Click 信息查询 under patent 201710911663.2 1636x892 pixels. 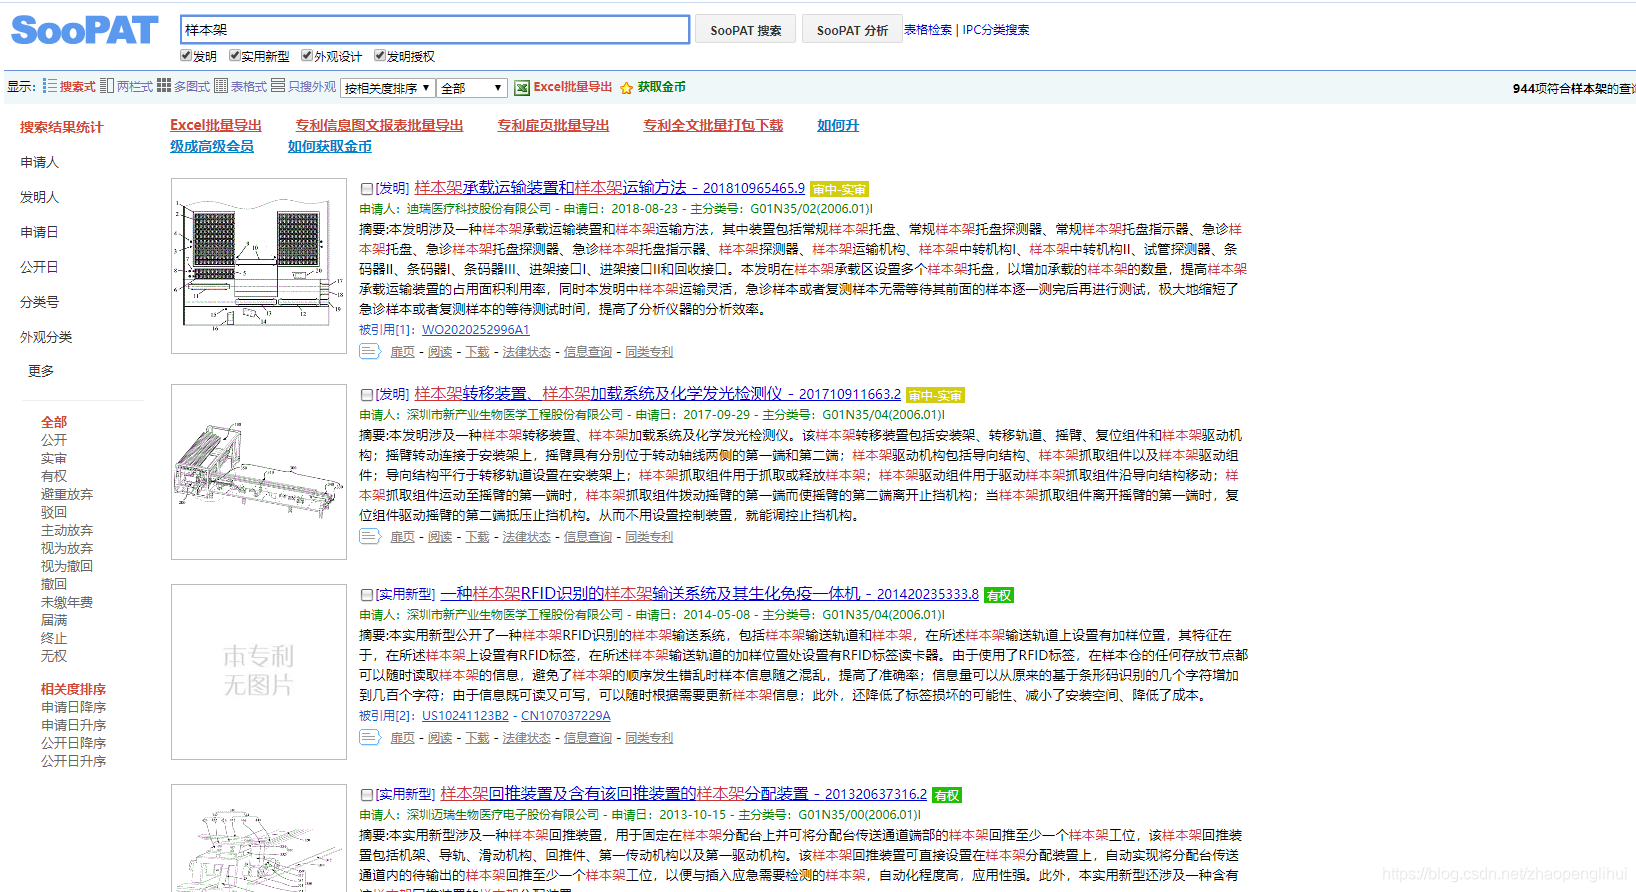(x=588, y=537)
